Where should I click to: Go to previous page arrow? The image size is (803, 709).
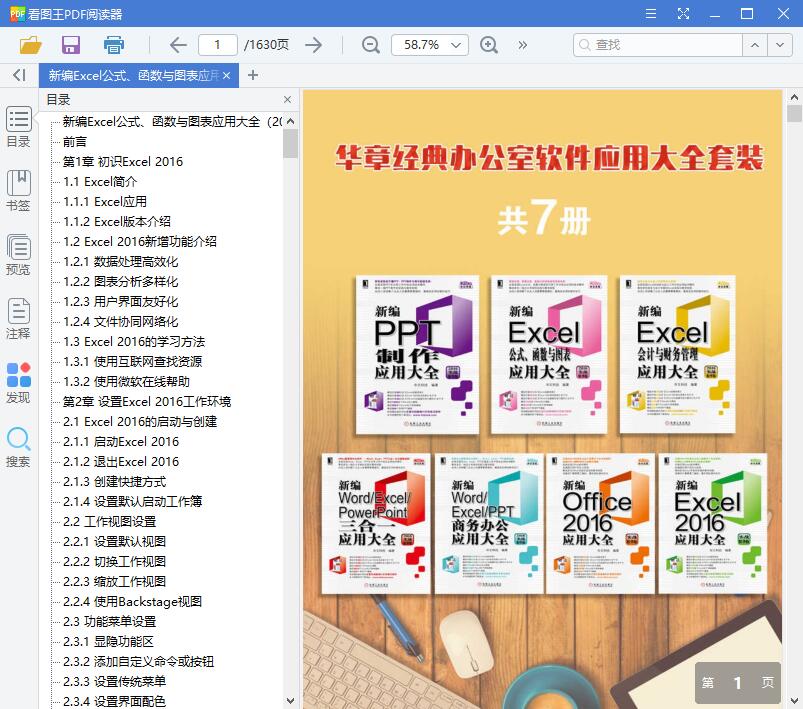point(178,45)
